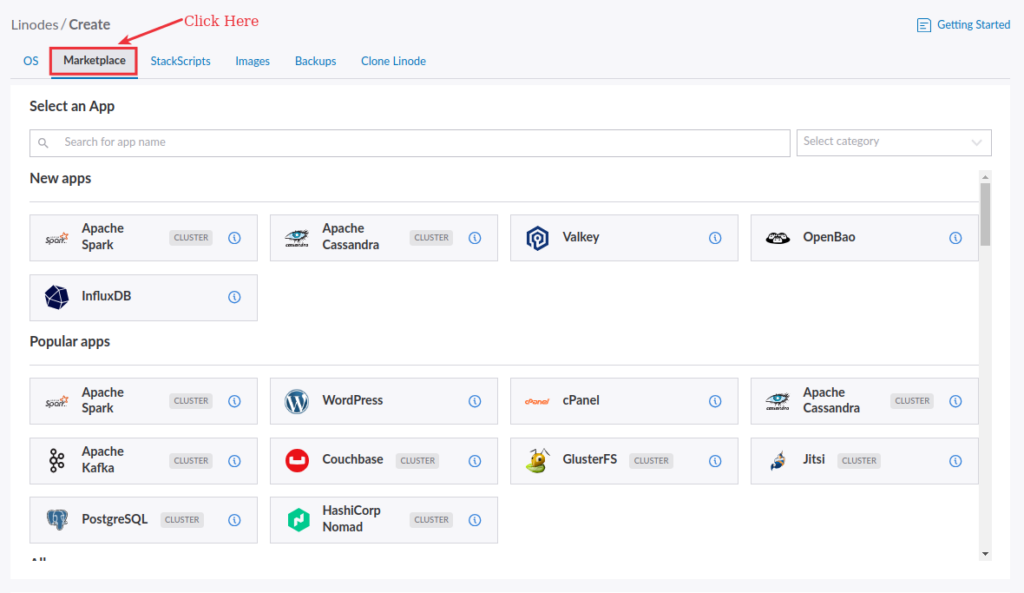Open the Getting Started guide link
Screen dimensions: 1024x593
pyautogui.click(x=963, y=25)
